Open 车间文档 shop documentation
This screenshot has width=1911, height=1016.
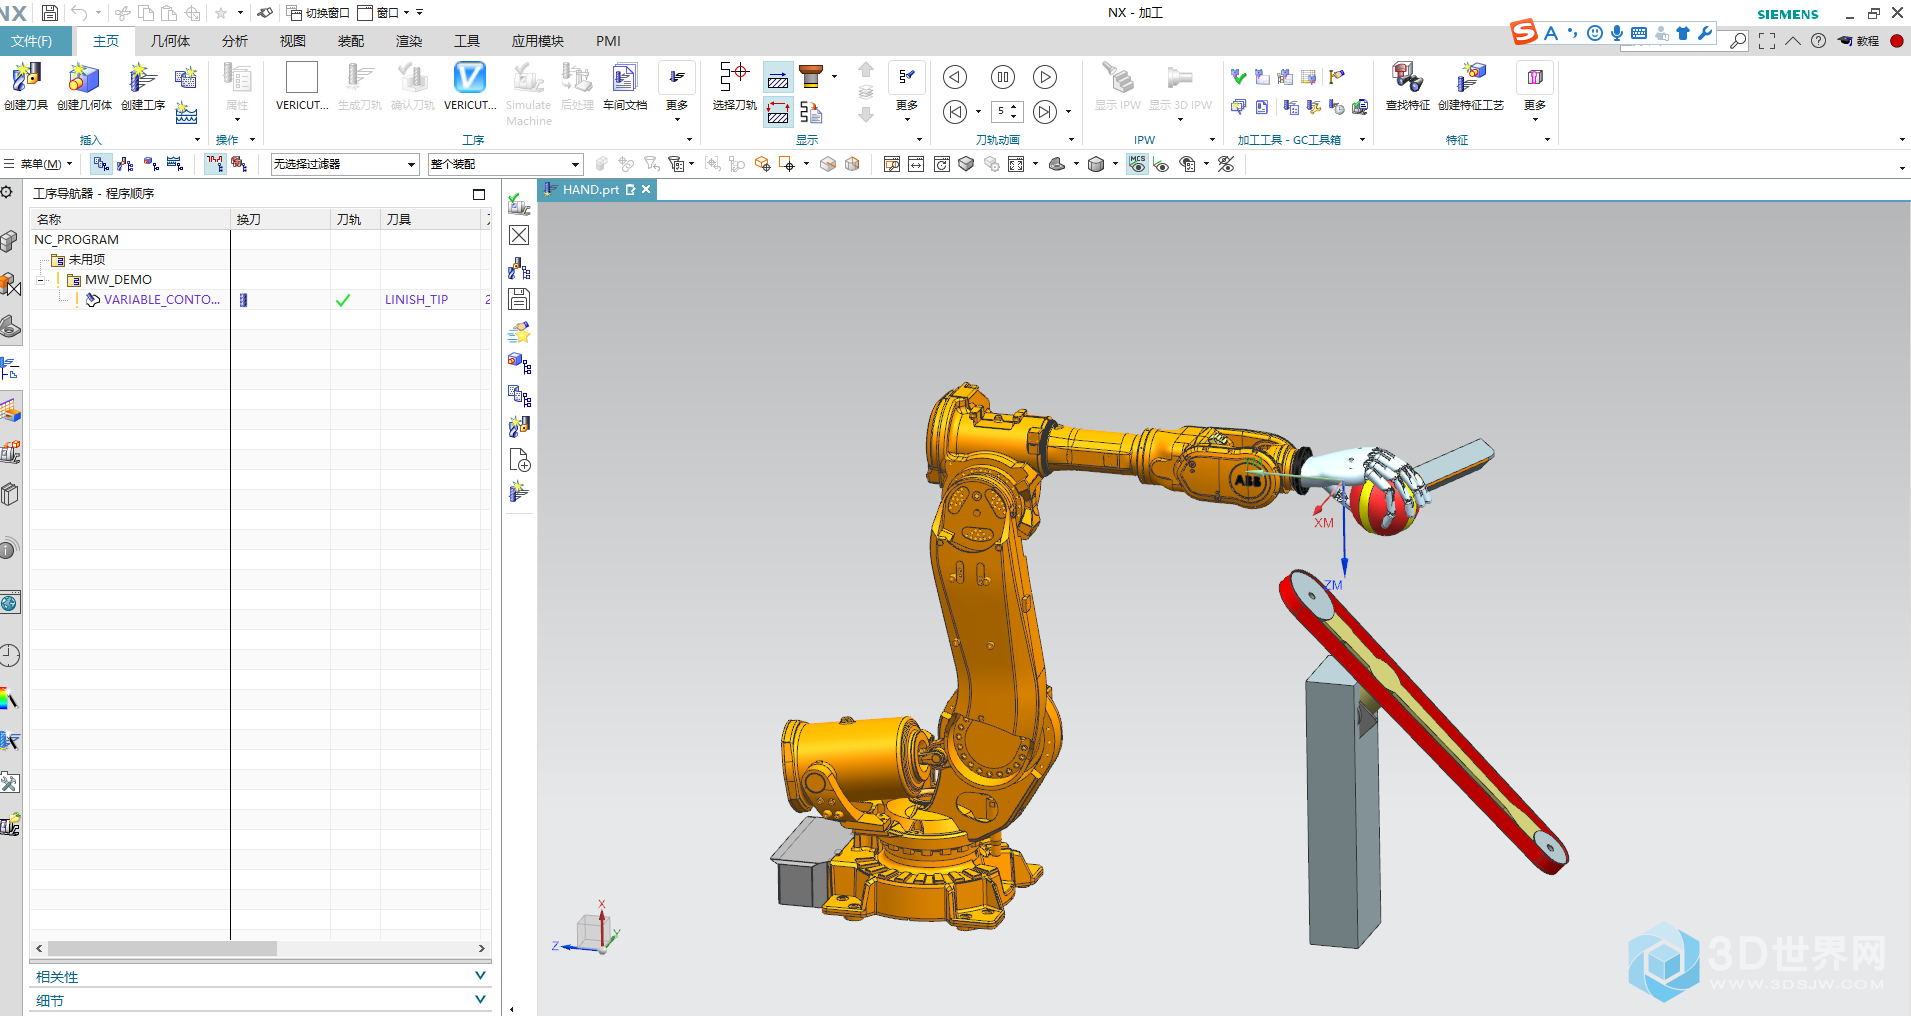625,86
